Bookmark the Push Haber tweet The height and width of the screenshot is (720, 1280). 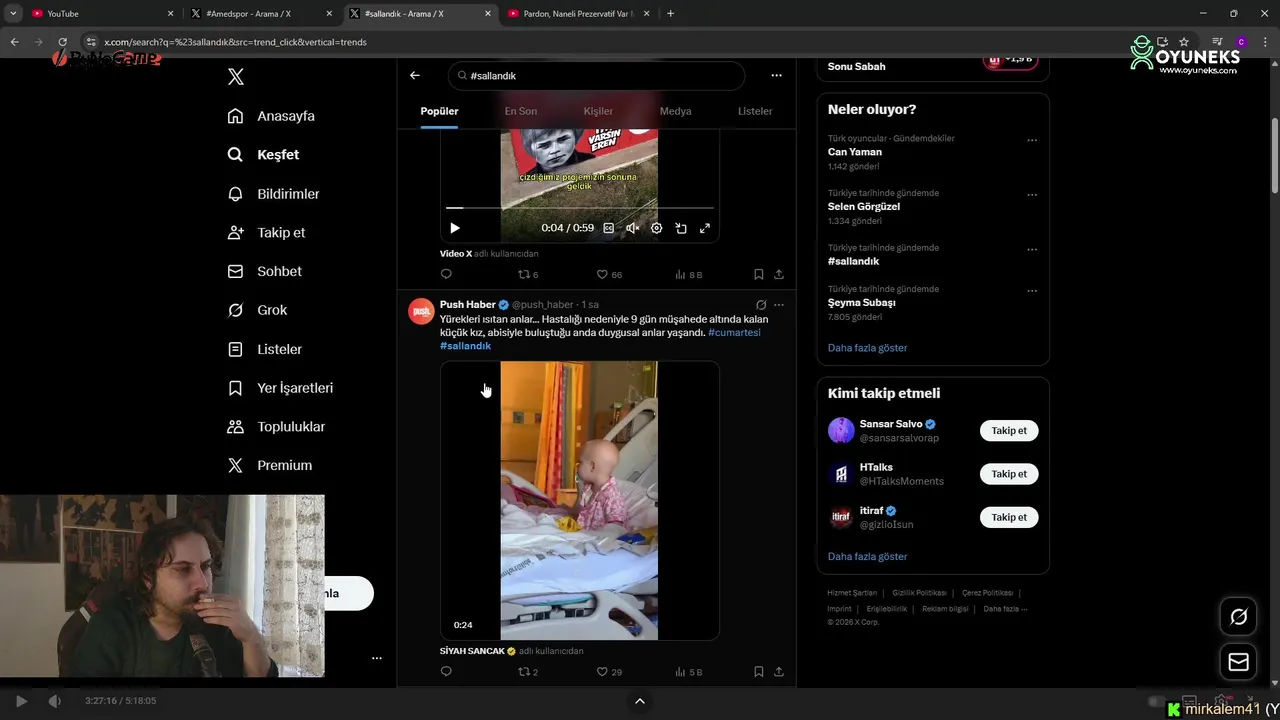759,672
